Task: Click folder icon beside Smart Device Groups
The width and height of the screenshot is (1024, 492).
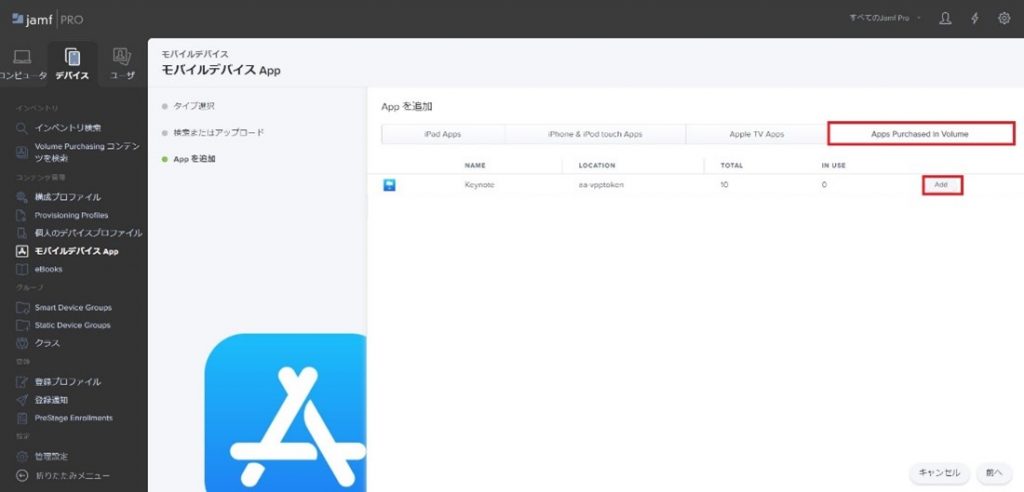Action: pos(22,307)
